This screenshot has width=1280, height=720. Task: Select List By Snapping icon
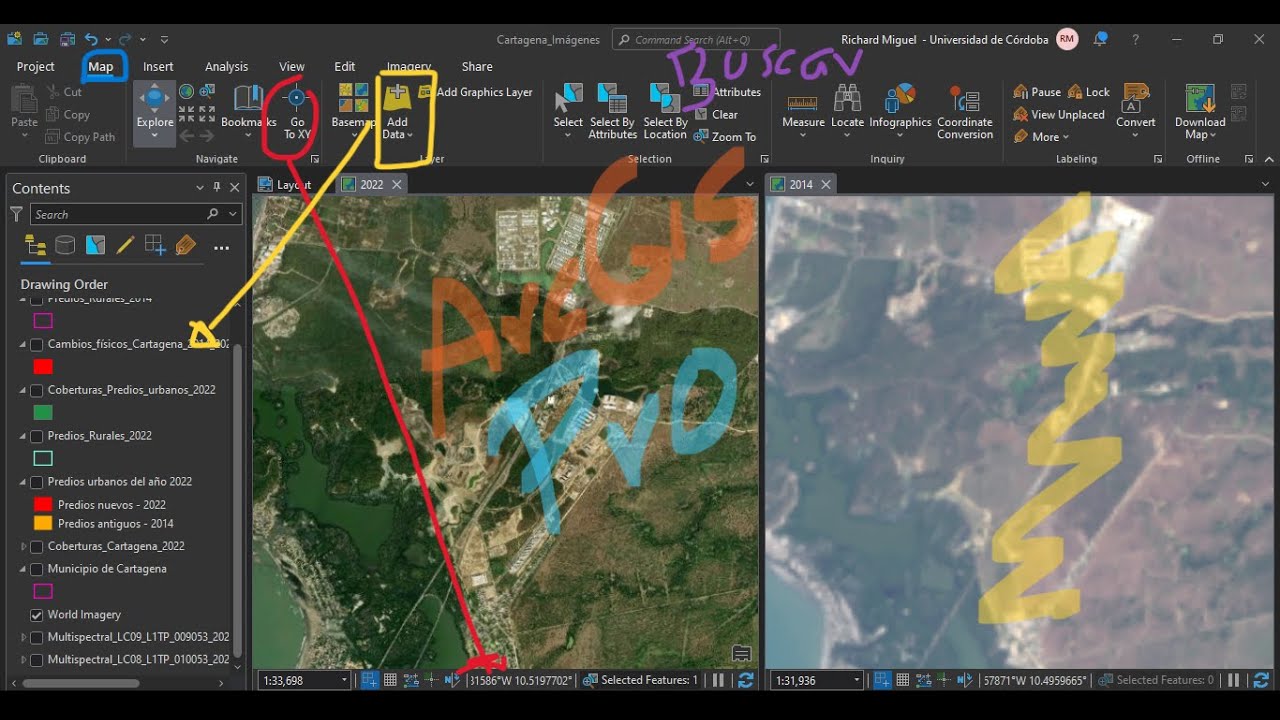coord(155,246)
